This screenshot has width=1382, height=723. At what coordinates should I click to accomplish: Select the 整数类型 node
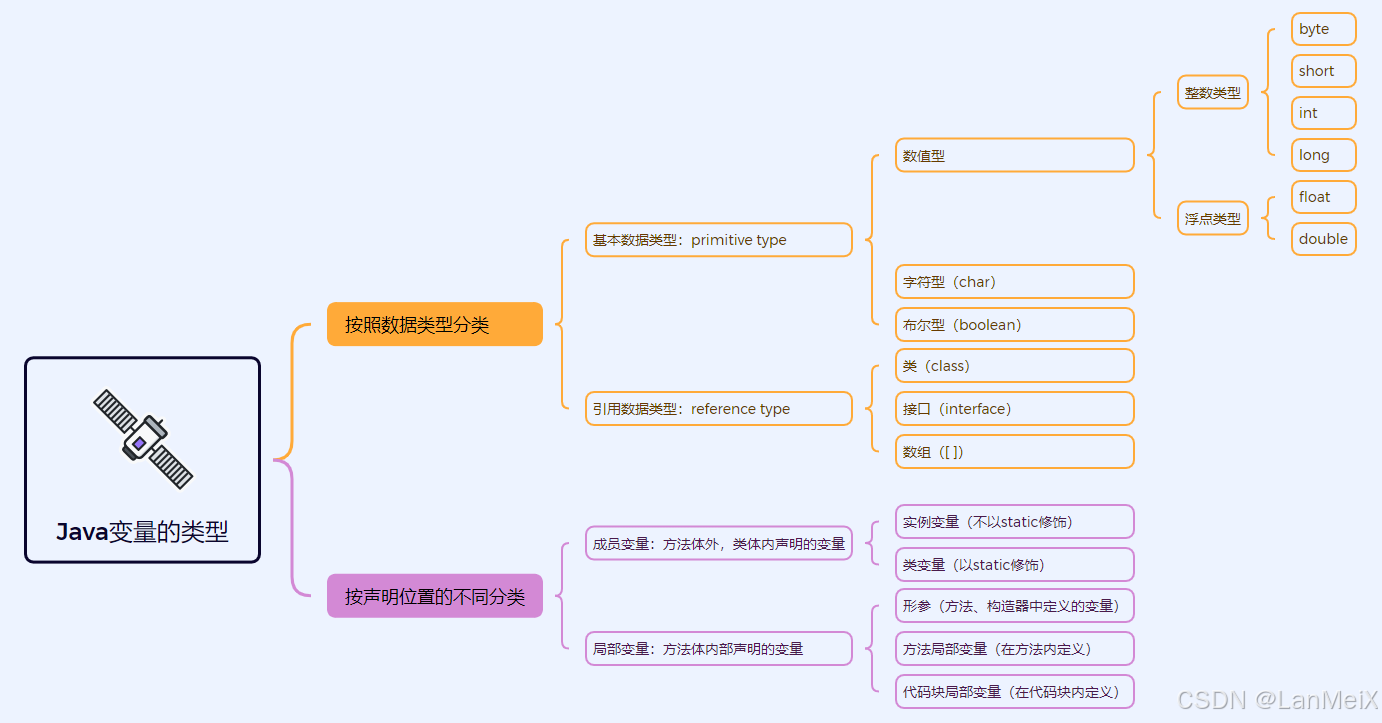(1212, 92)
